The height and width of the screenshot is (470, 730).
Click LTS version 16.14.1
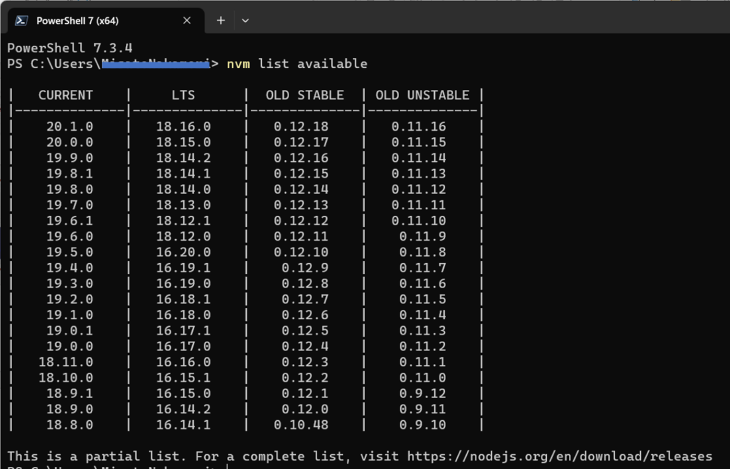tap(183, 425)
